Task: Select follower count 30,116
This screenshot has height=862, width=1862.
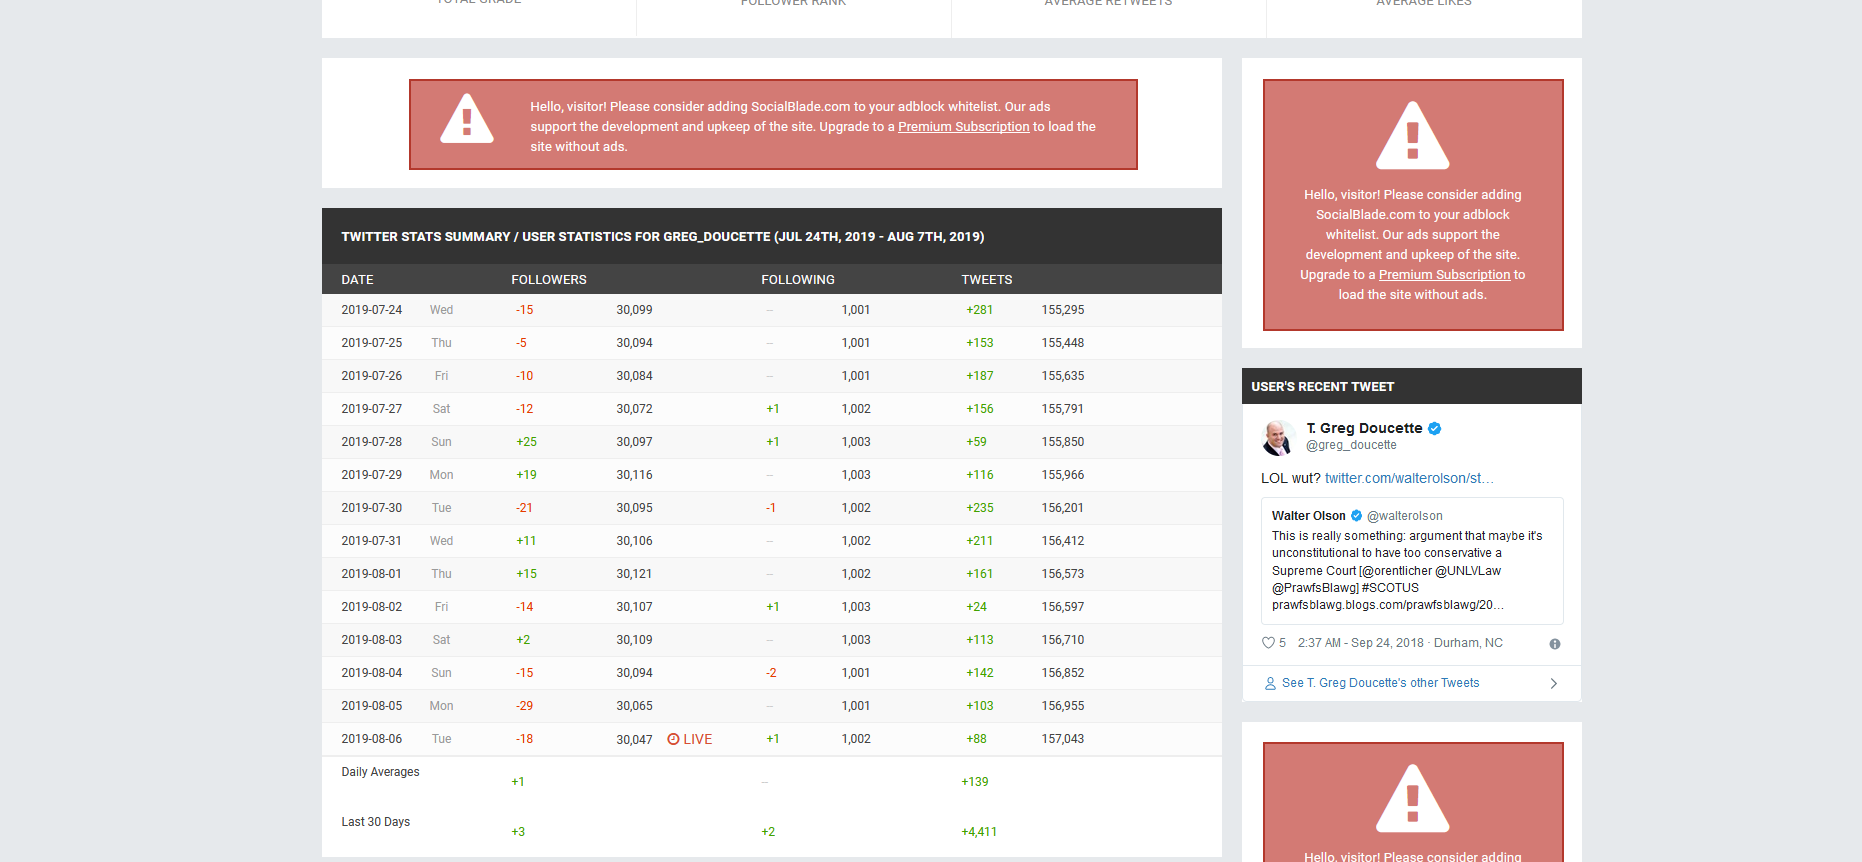Action: (x=634, y=475)
